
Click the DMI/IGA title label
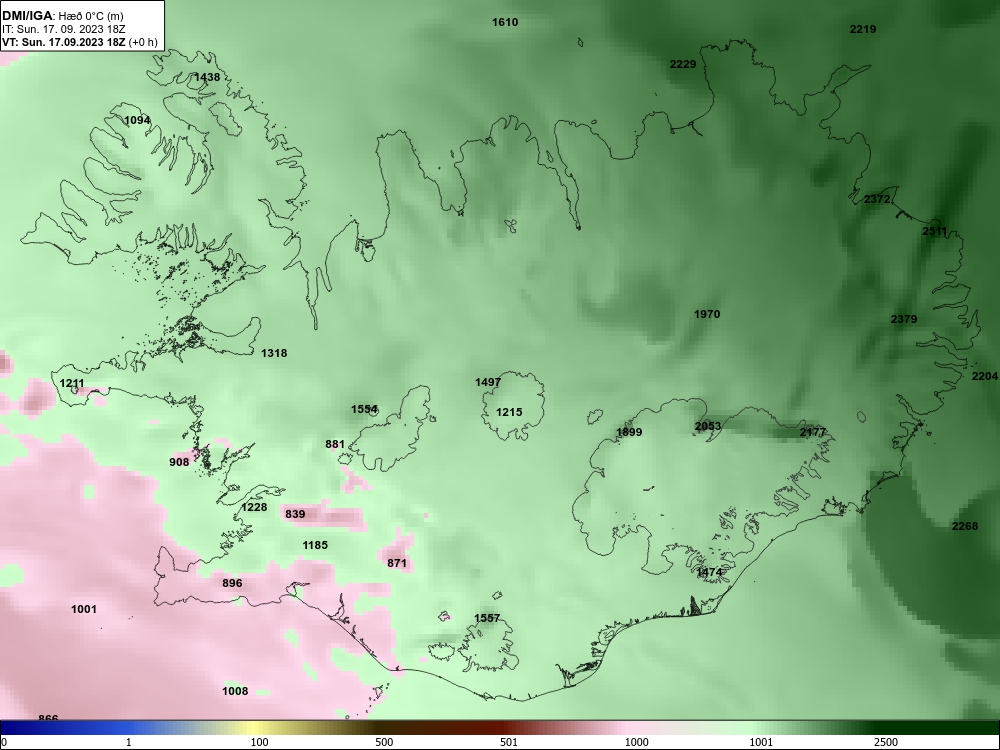pos(27,15)
